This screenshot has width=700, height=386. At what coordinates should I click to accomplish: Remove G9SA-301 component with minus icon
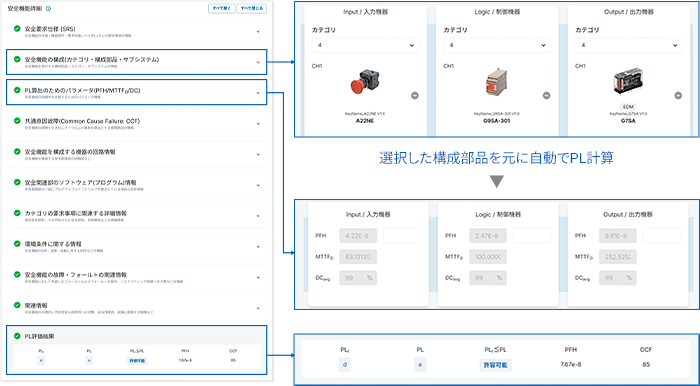point(546,95)
